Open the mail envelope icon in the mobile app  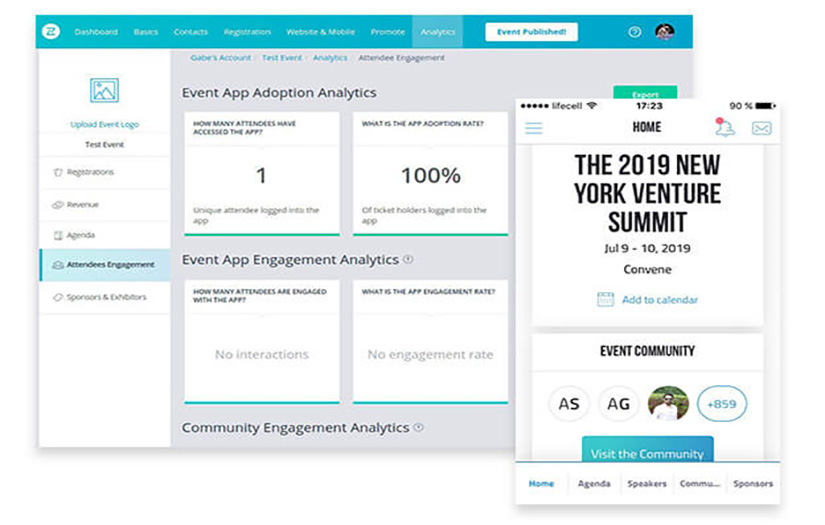point(761,128)
